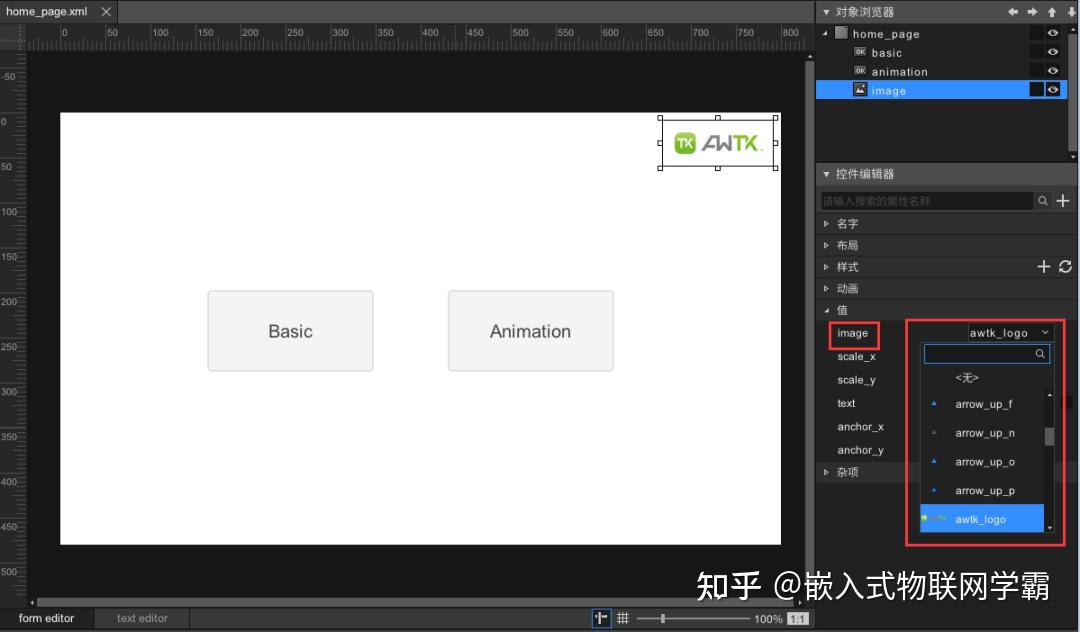Screen dimensions: 1080x632
Task: Click the ruler toggle icon in status bar
Action: (601, 618)
